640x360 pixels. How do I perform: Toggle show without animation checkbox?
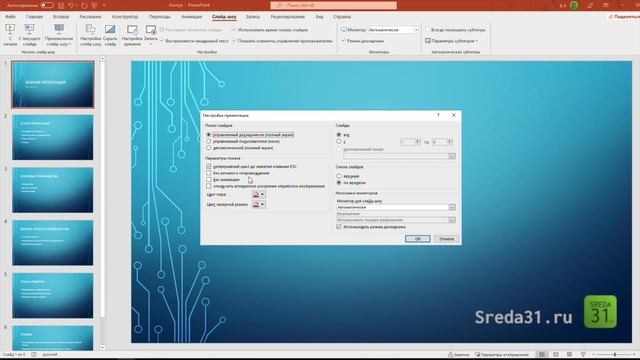pyautogui.click(x=209, y=180)
